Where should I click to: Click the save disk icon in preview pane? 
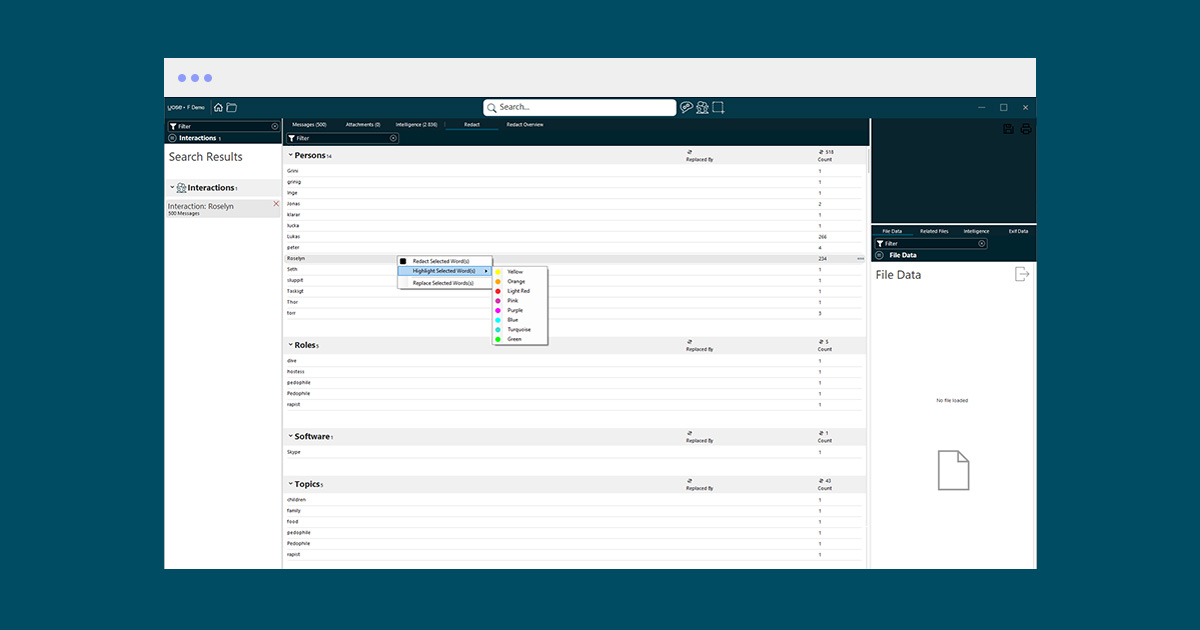(x=1008, y=129)
